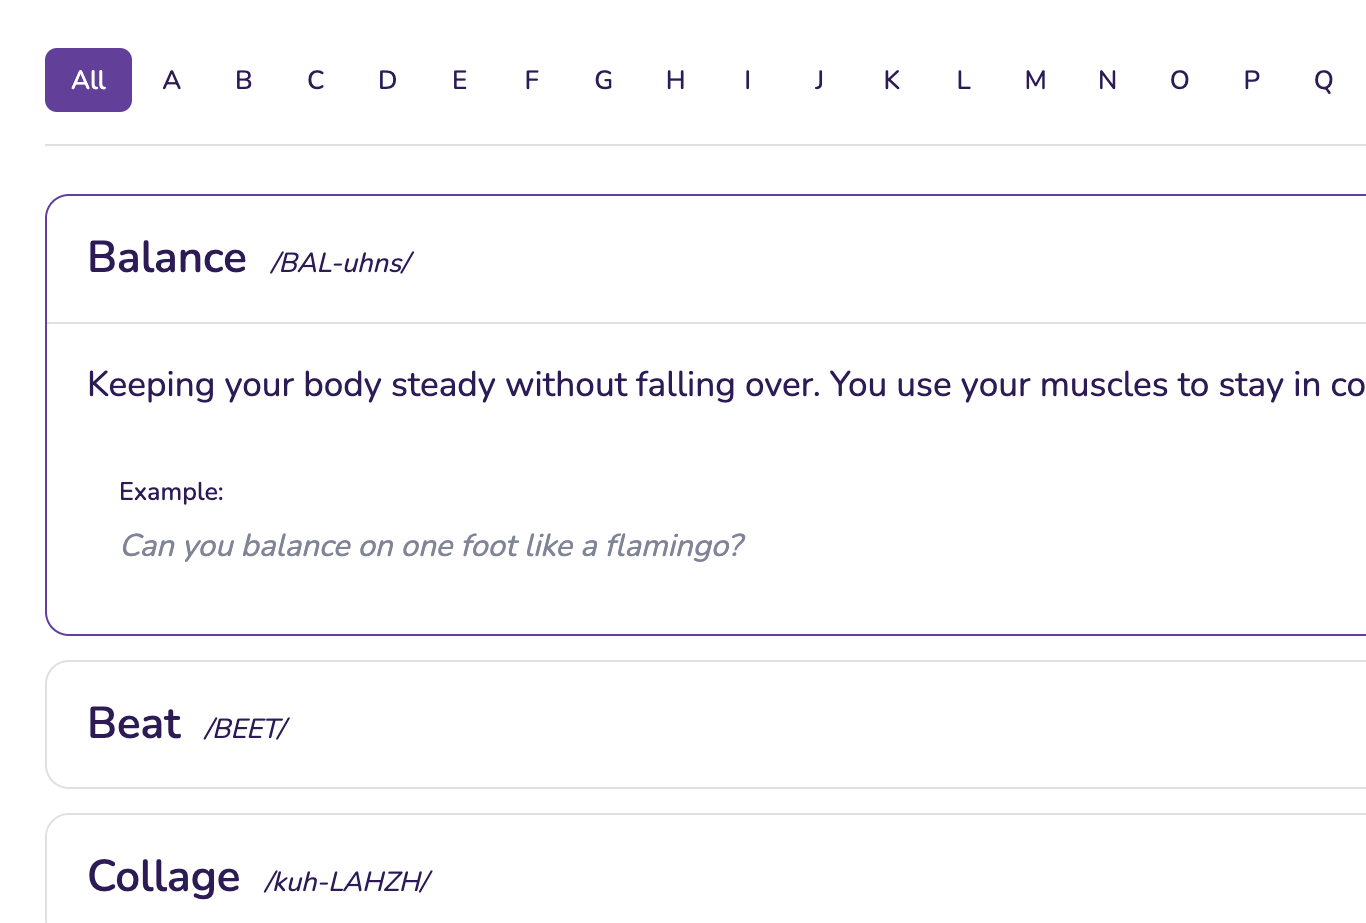This screenshot has width=1366, height=923.
Task: Jump to letter I terms
Action: pyautogui.click(x=748, y=80)
